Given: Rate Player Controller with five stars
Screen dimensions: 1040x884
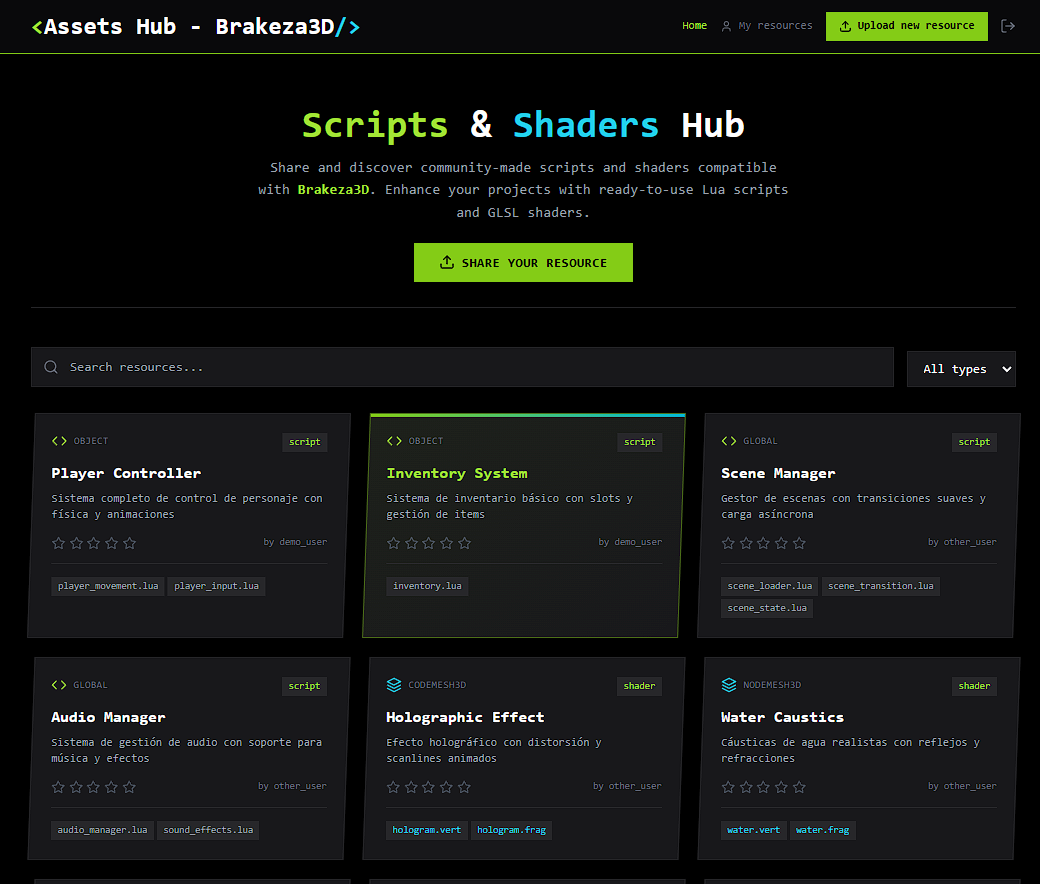Looking at the screenshot, I should [x=130, y=543].
